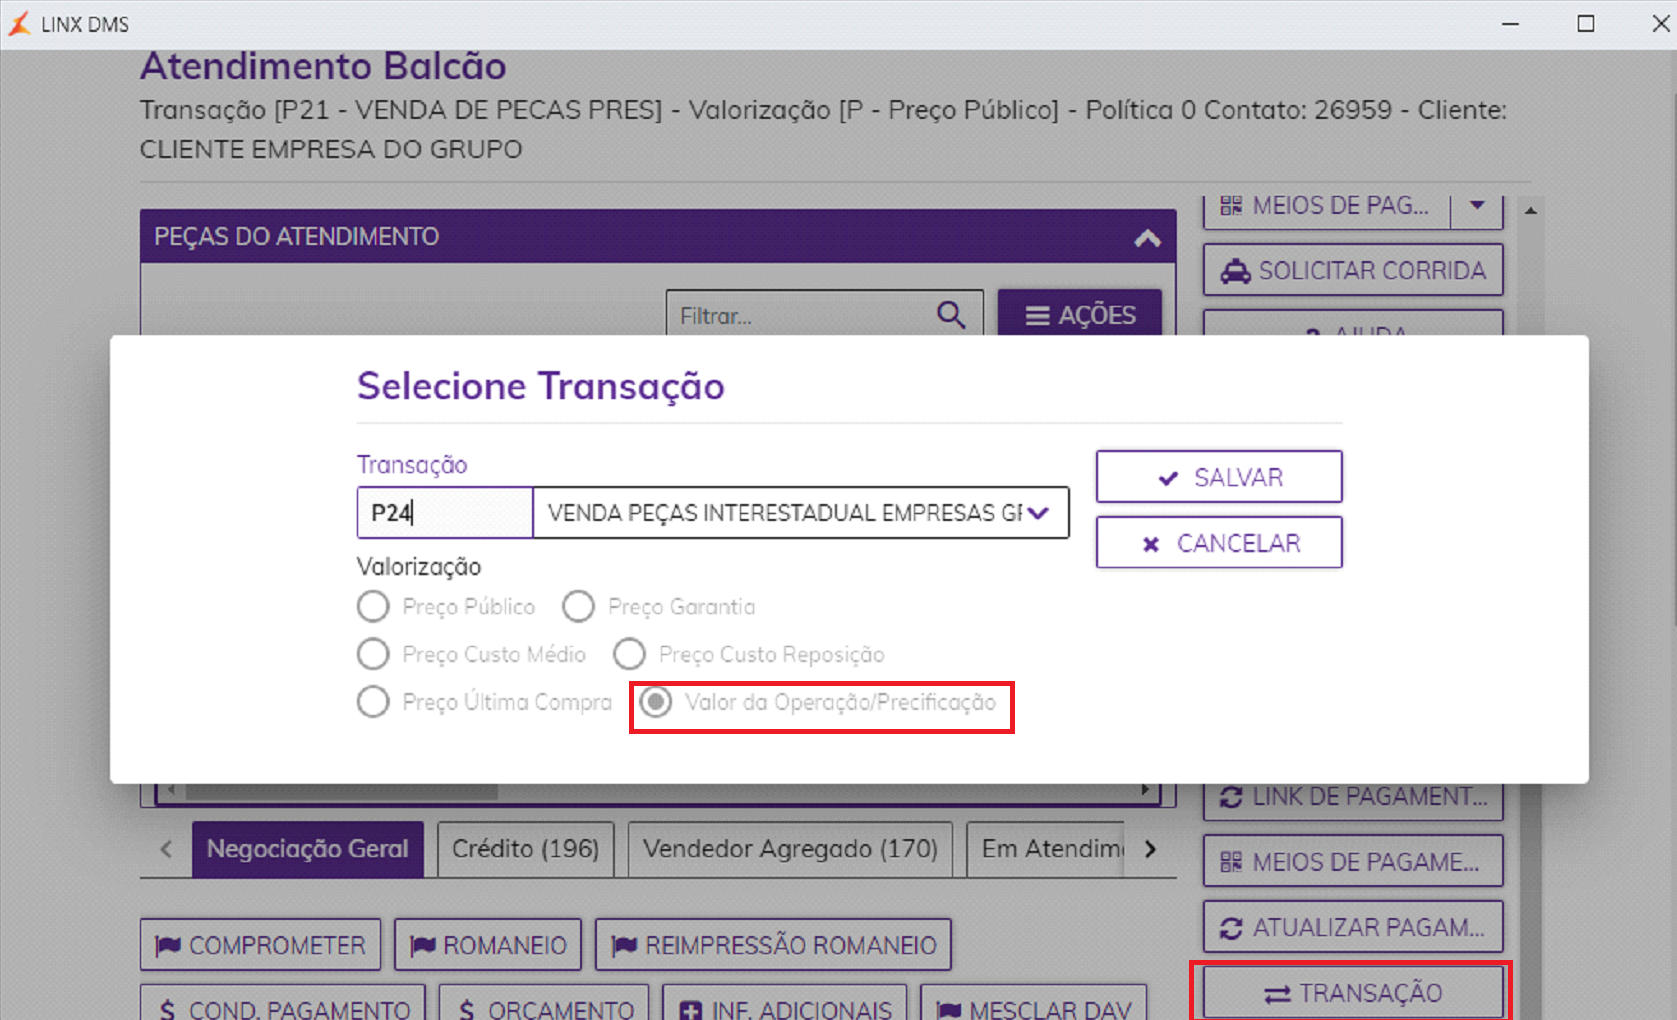The width and height of the screenshot is (1677, 1020).
Task: Switch to the Crédito (196) tab
Action: (x=526, y=849)
